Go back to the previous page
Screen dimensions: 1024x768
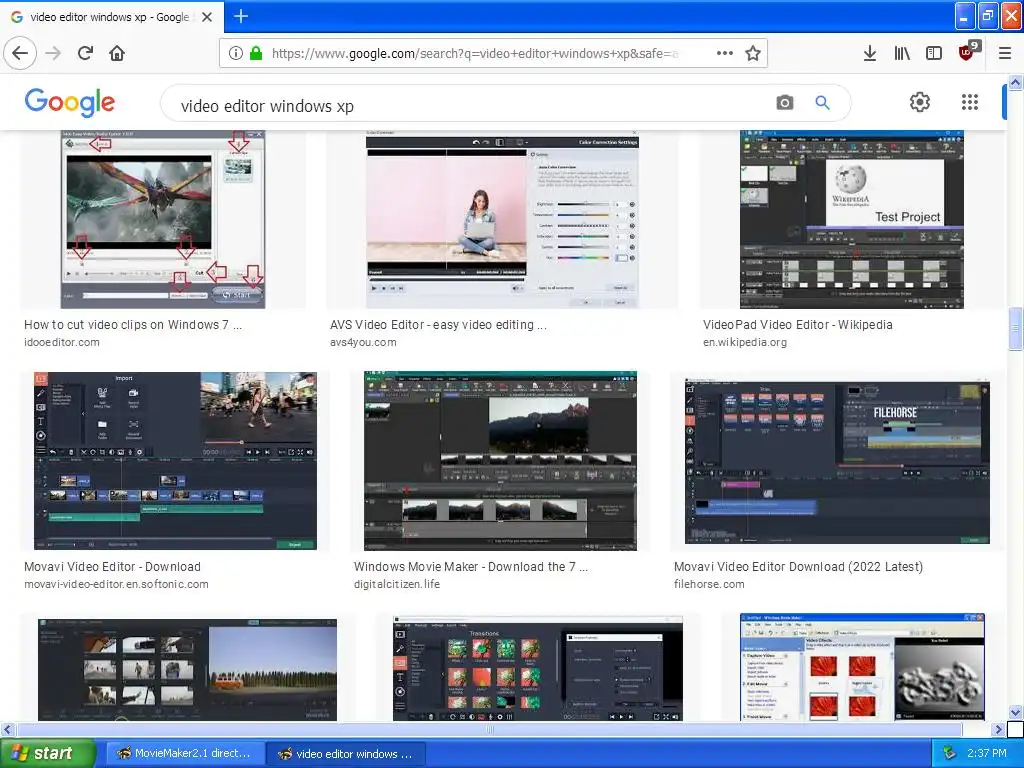point(20,53)
